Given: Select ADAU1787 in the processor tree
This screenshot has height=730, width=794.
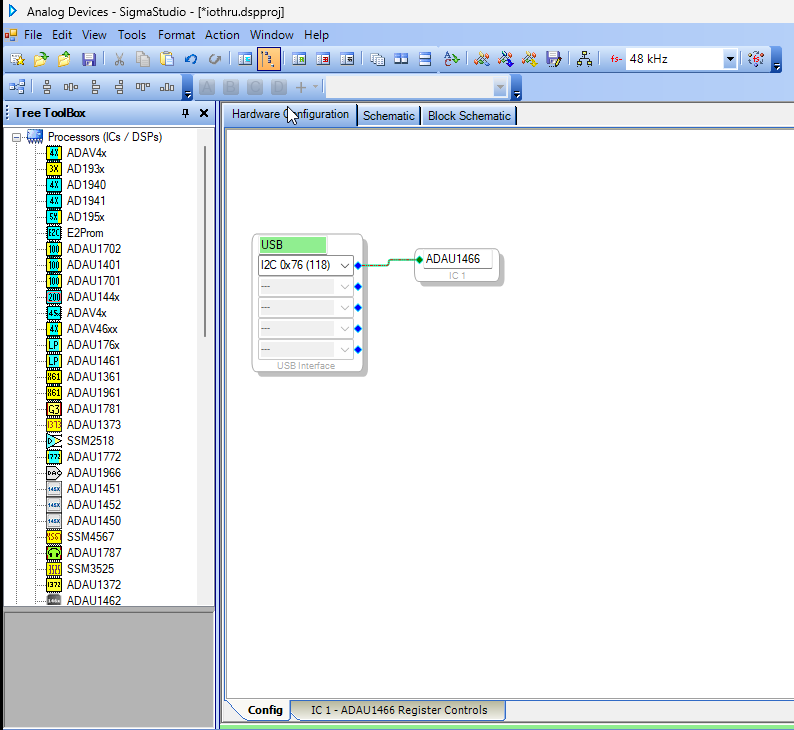Looking at the screenshot, I should 94,553.
